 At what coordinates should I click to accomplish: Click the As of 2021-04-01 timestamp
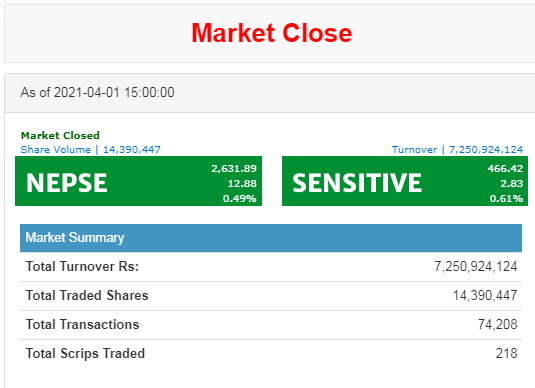[x=97, y=92]
